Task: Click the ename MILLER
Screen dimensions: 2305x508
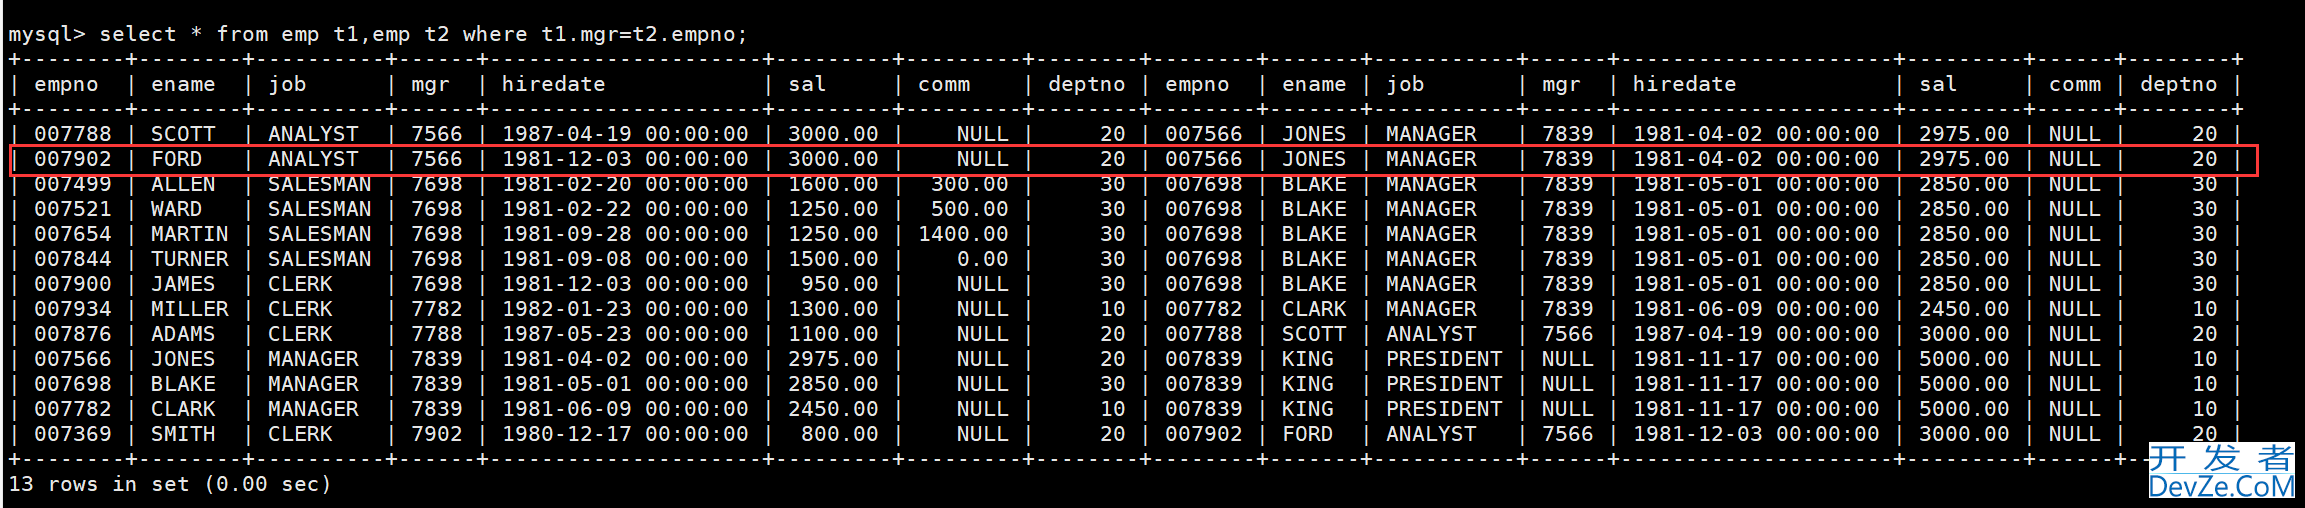Action: click(x=190, y=309)
